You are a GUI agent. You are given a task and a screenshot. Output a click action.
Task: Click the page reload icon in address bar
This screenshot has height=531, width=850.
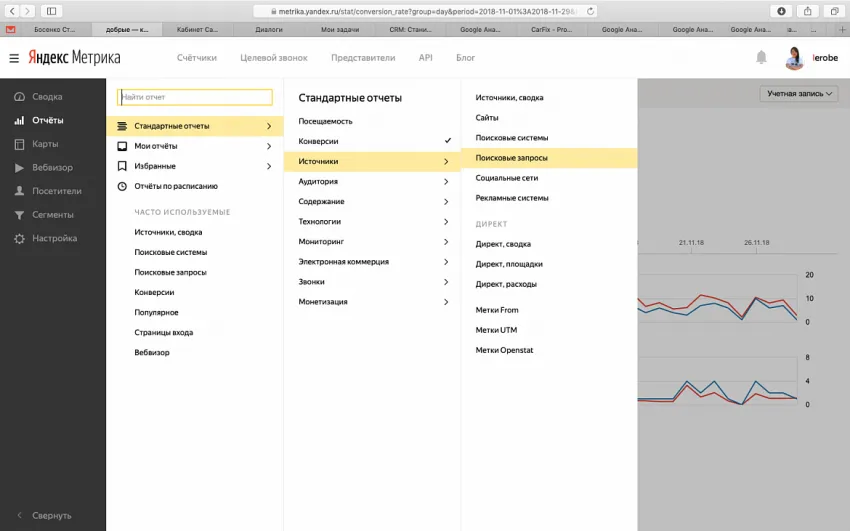tap(591, 11)
